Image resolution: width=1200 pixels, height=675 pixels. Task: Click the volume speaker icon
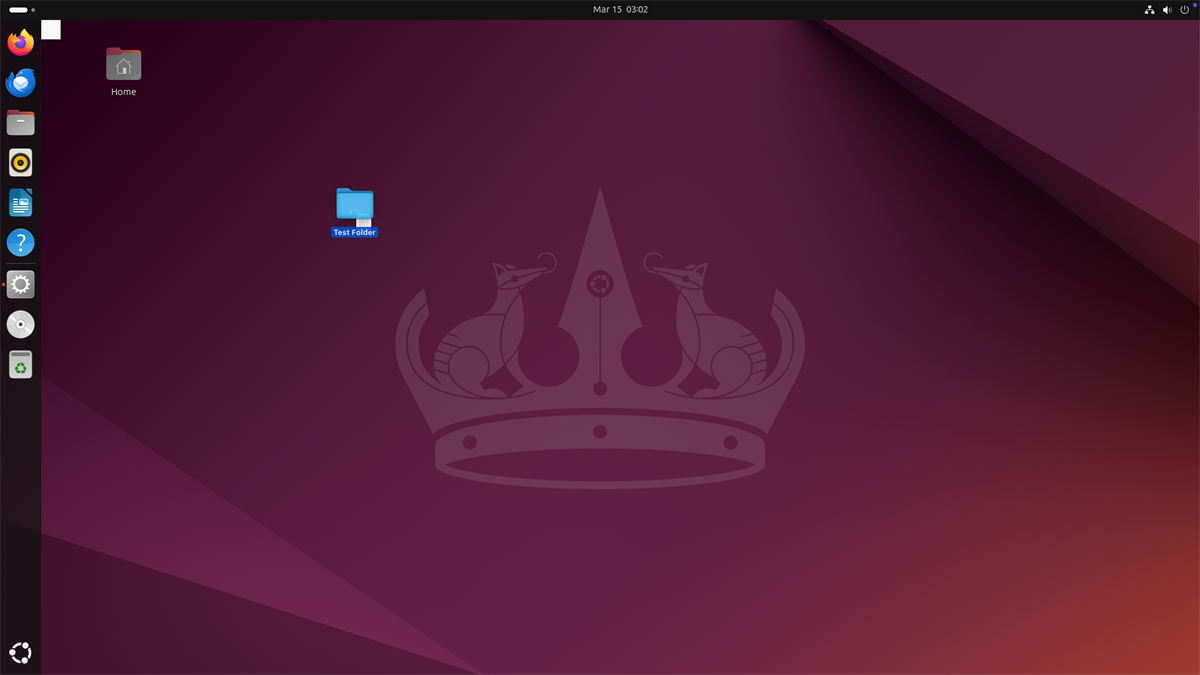point(1167,9)
